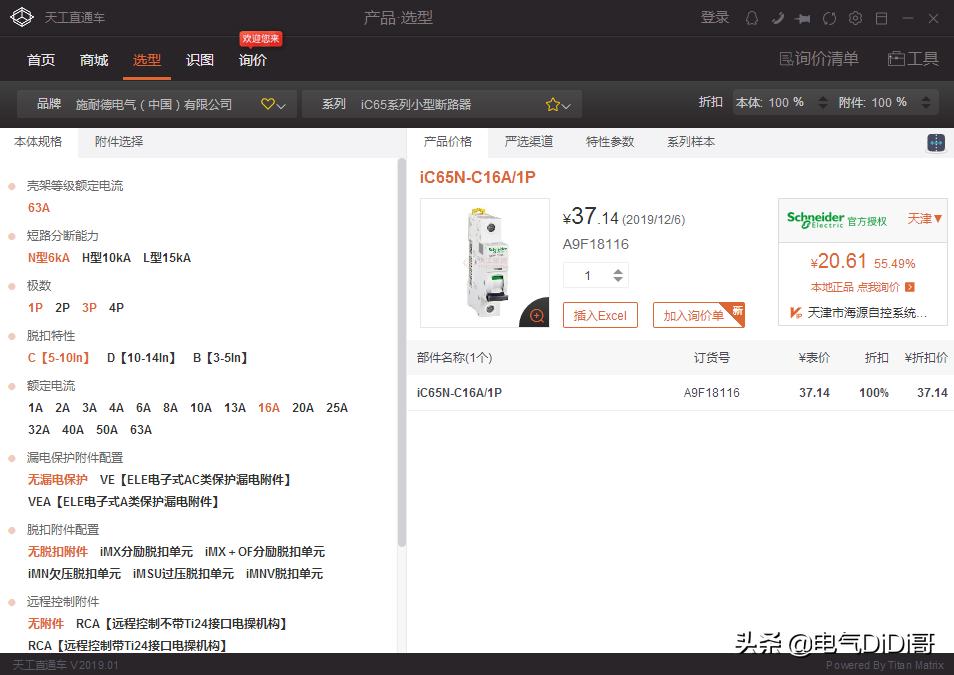
Task: Select the 产品价格 tab
Action: pos(448,142)
